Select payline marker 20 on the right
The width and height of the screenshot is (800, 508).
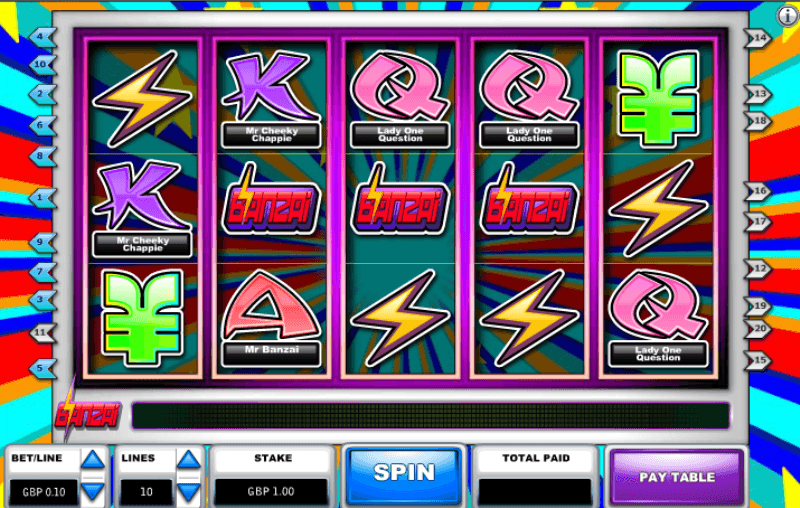point(758,329)
